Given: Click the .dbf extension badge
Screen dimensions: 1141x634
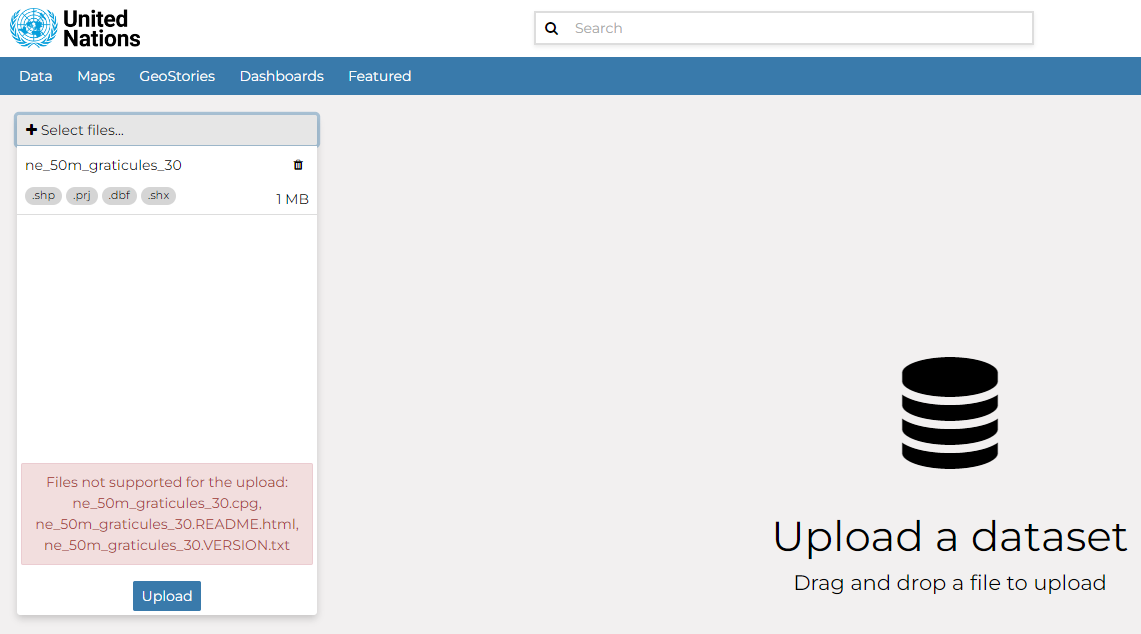Looking at the screenshot, I should pos(119,196).
